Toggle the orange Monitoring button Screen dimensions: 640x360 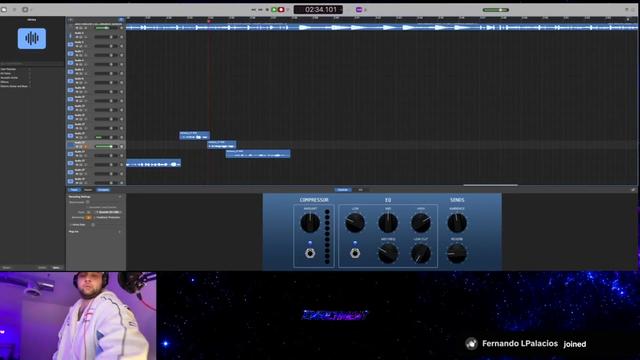point(89,218)
